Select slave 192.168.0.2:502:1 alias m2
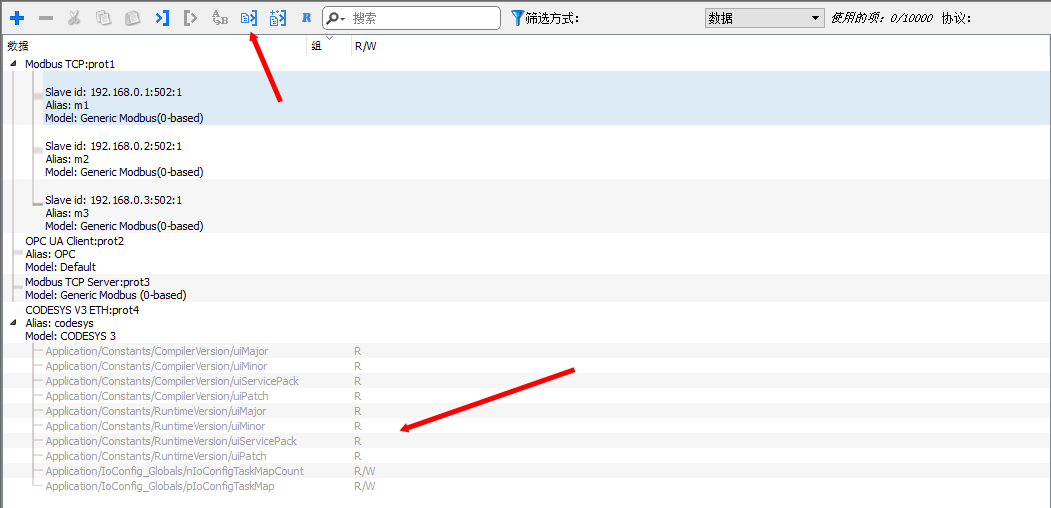 (x=547, y=152)
